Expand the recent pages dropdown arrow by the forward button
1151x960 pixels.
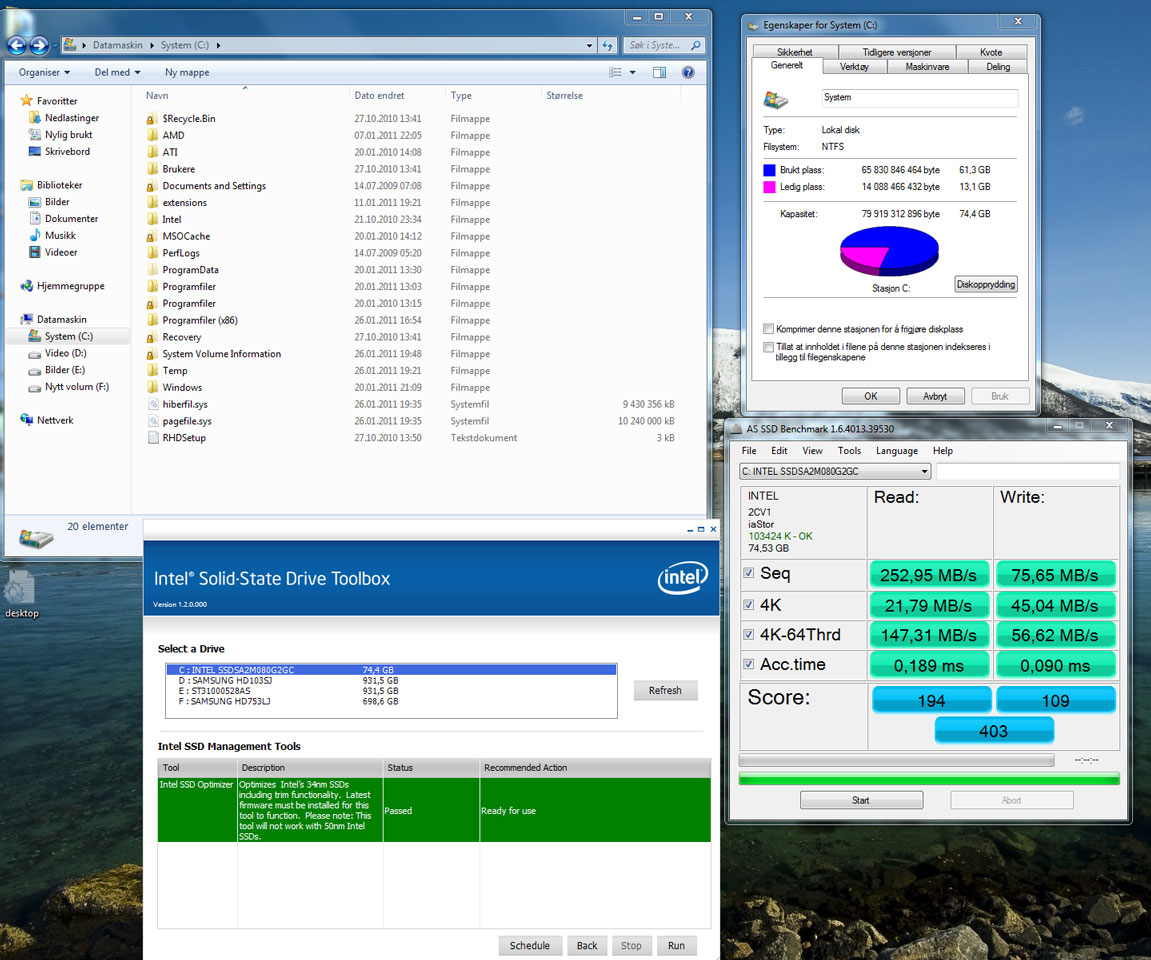(x=55, y=46)
